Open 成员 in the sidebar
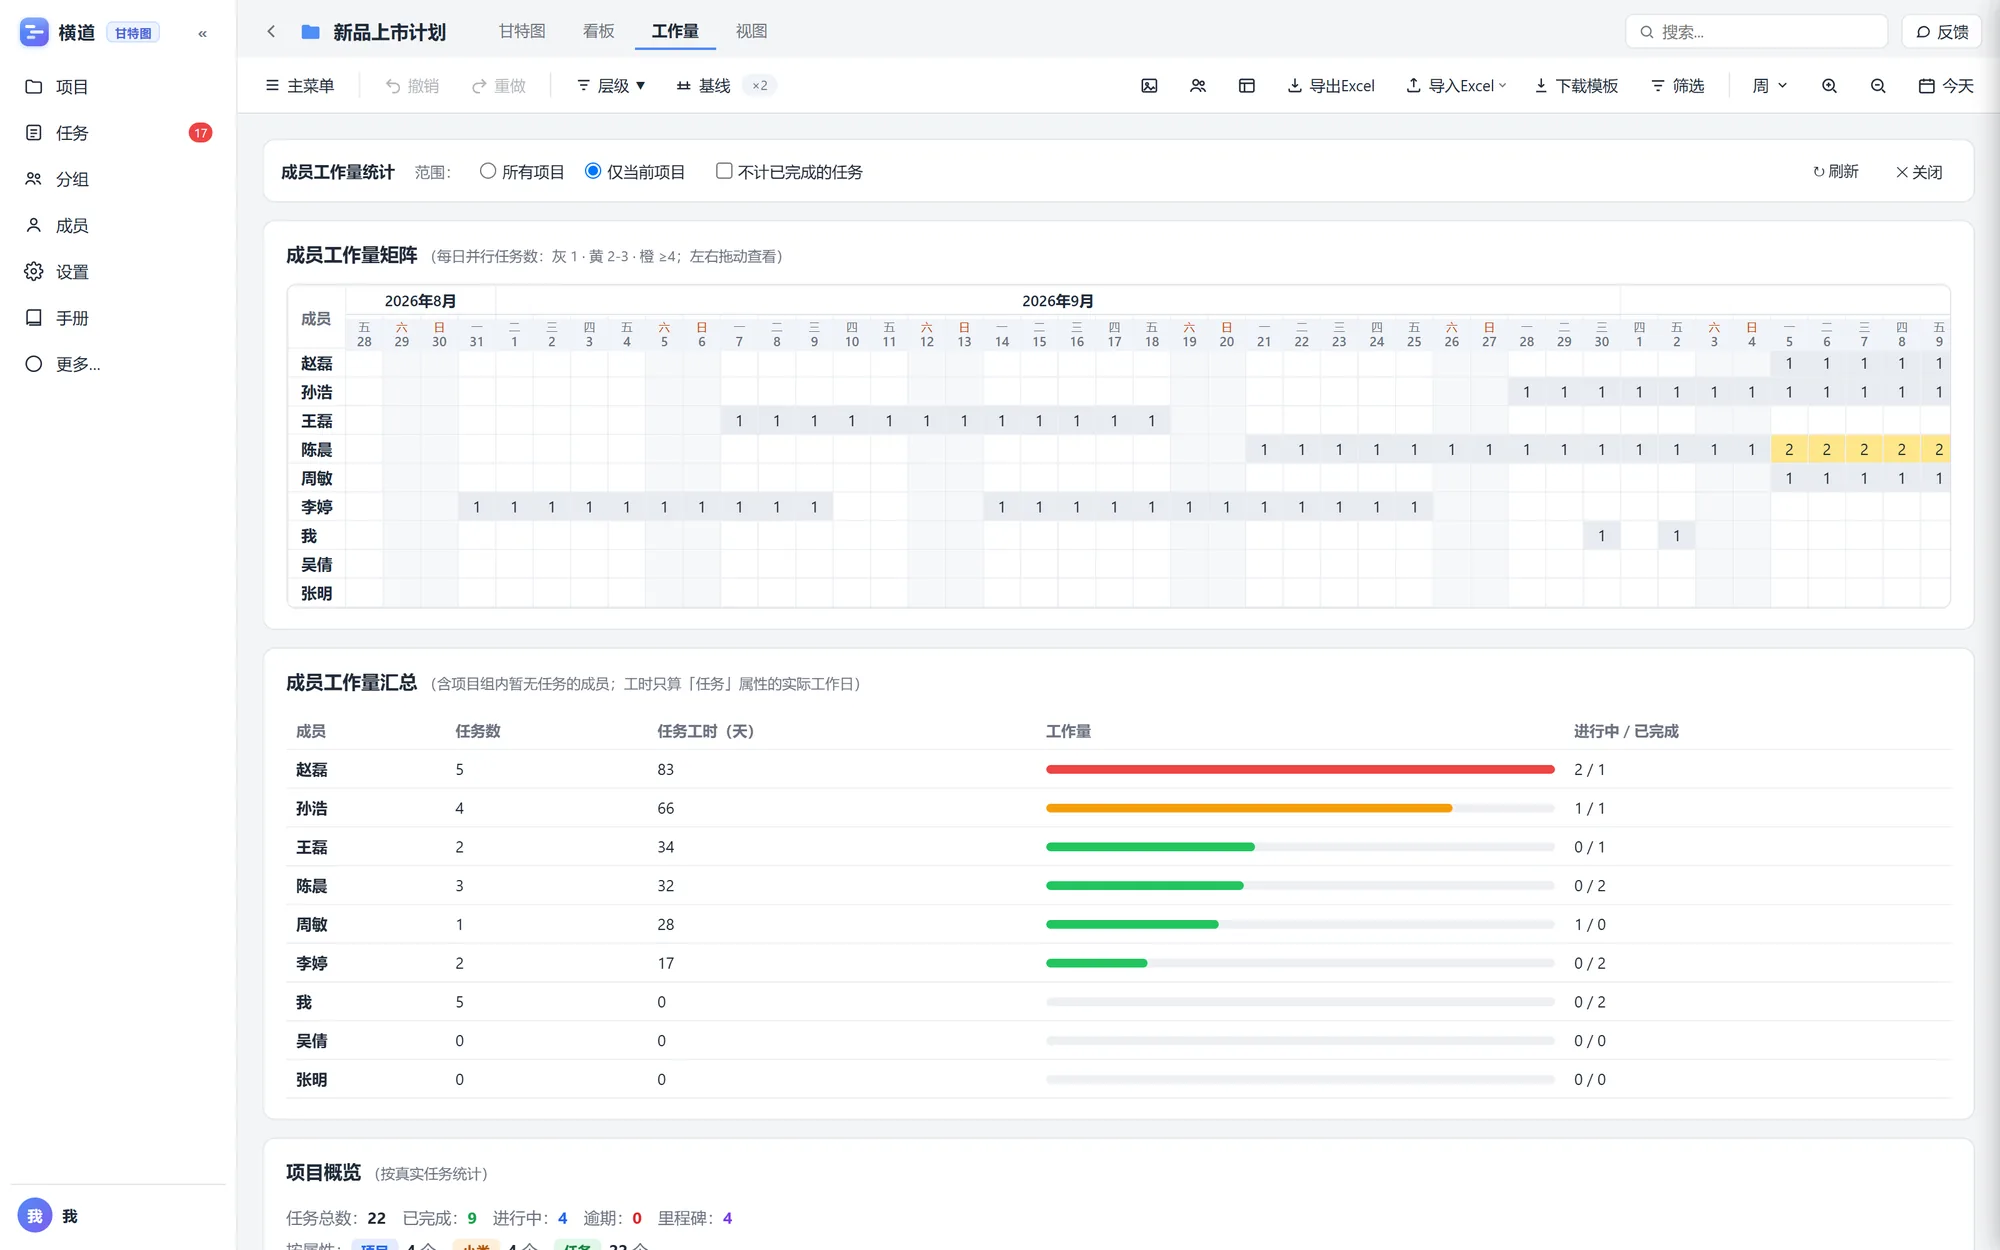The image size is (2000, 1250). coord(118,226)
